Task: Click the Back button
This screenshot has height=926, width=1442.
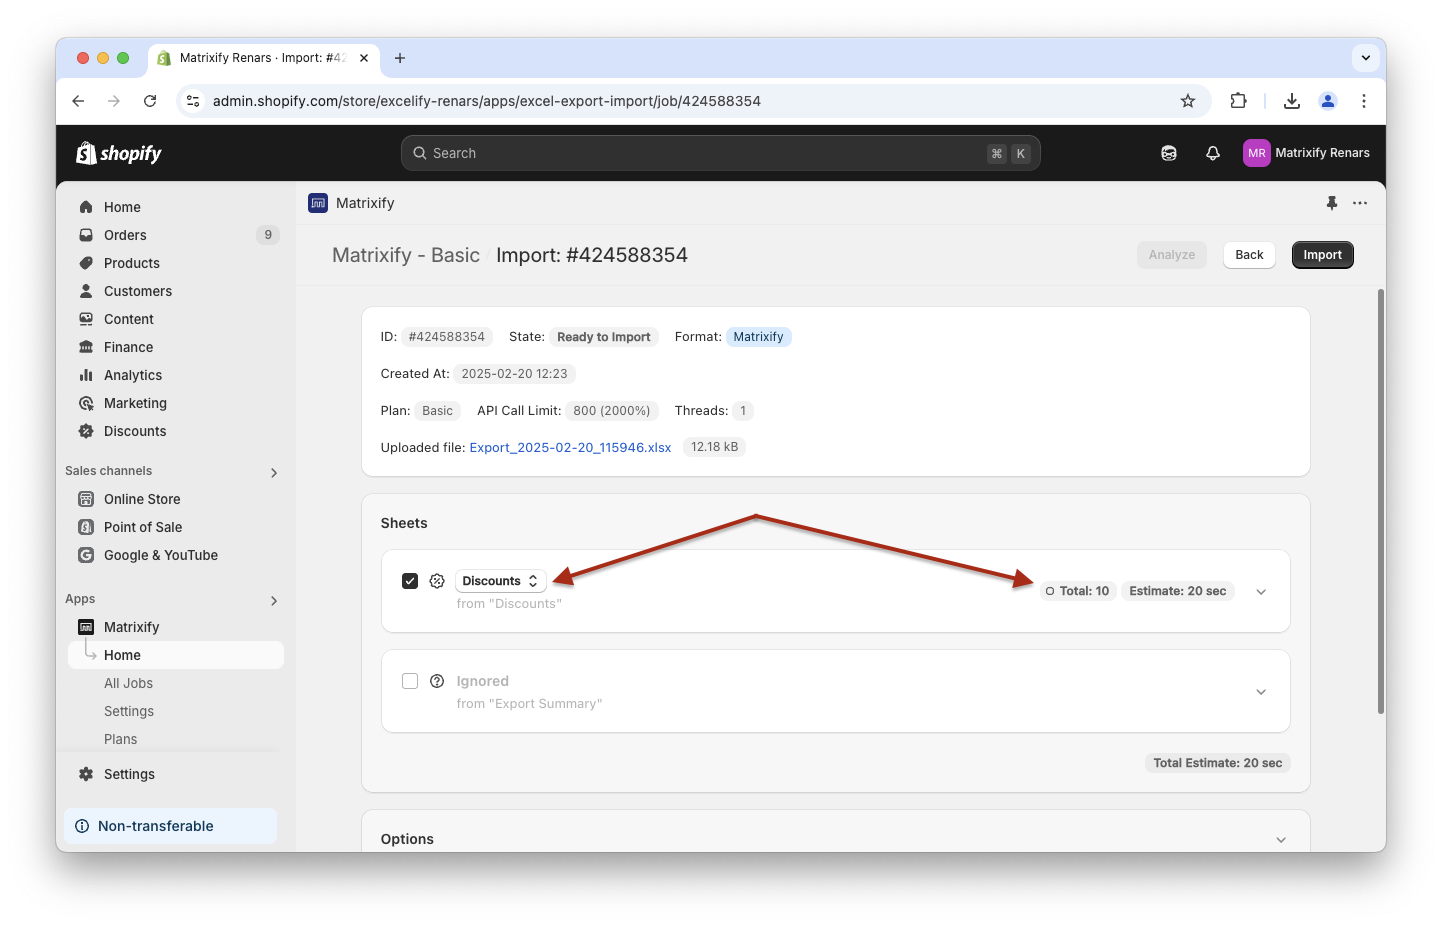Action: pos(1248,255)
